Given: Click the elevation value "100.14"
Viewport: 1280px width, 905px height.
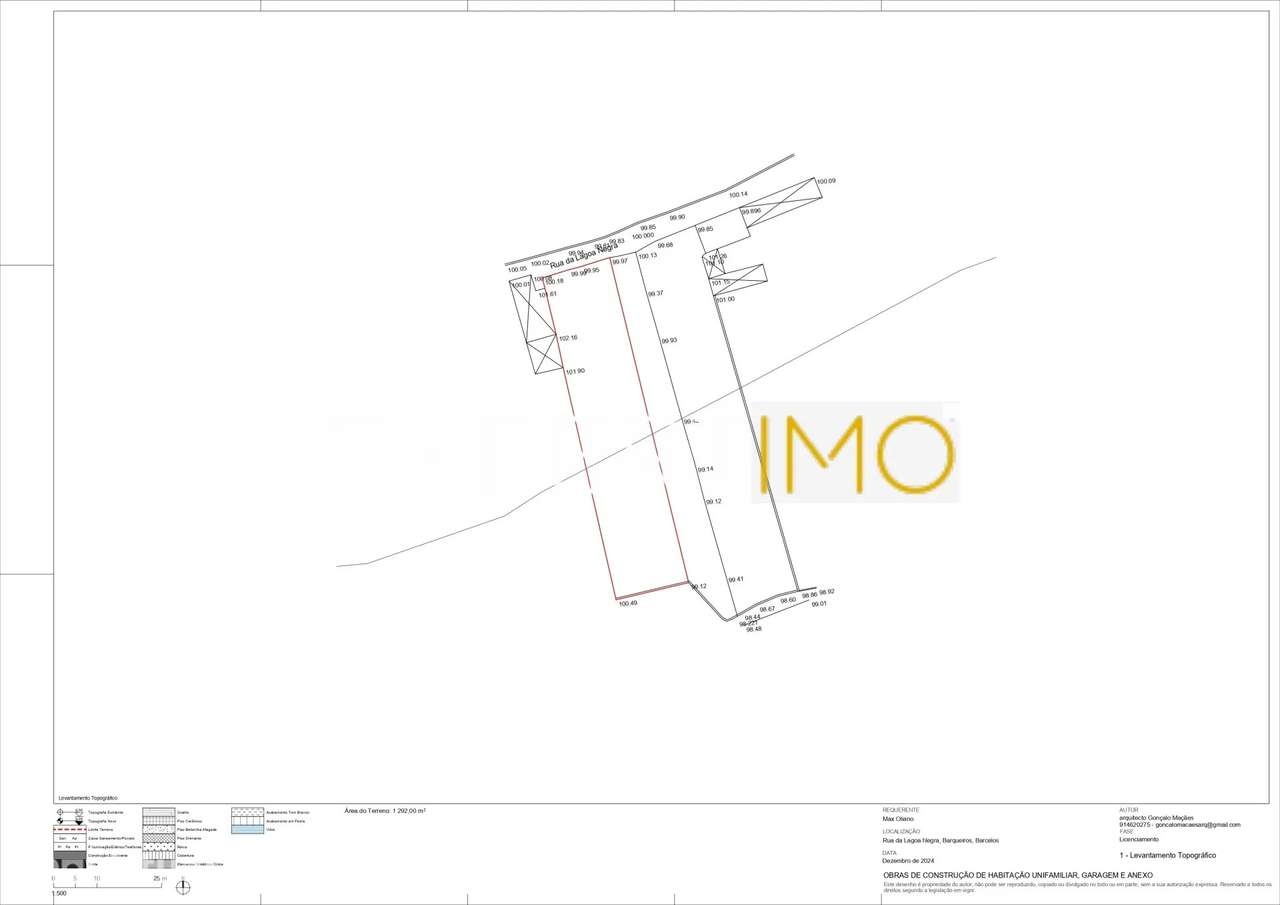Looking at the screenshot, I should [x=738, y=194].
